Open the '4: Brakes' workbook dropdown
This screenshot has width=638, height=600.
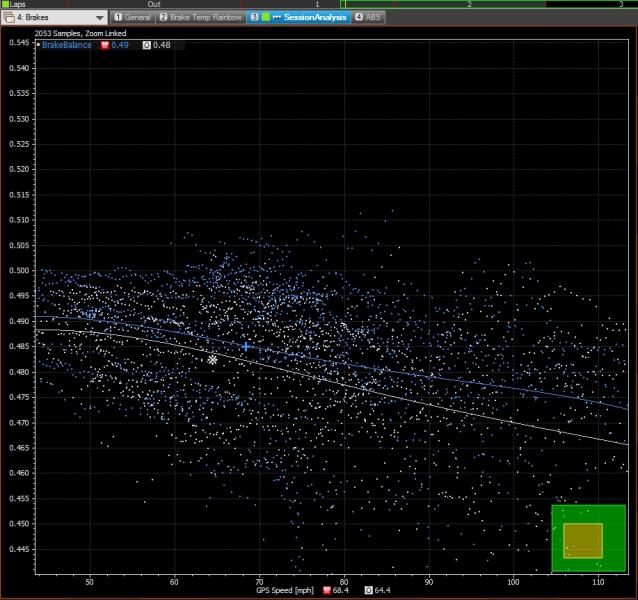tap(54, 17)
